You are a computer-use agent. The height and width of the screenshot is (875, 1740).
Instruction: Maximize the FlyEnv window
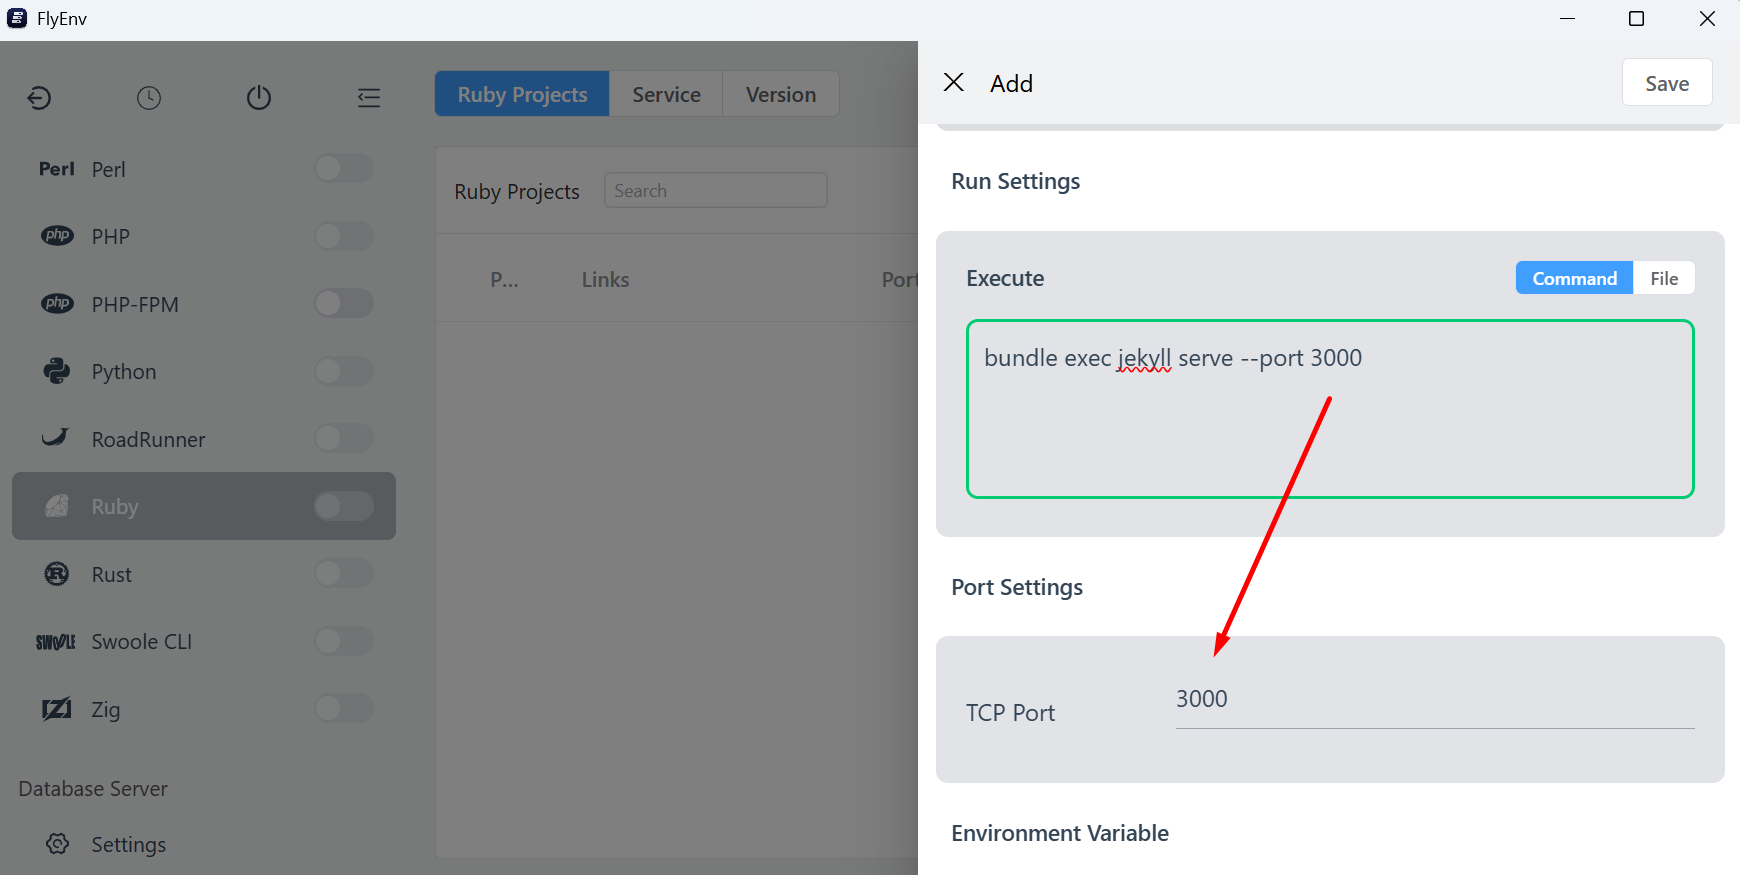point(1636,19)
